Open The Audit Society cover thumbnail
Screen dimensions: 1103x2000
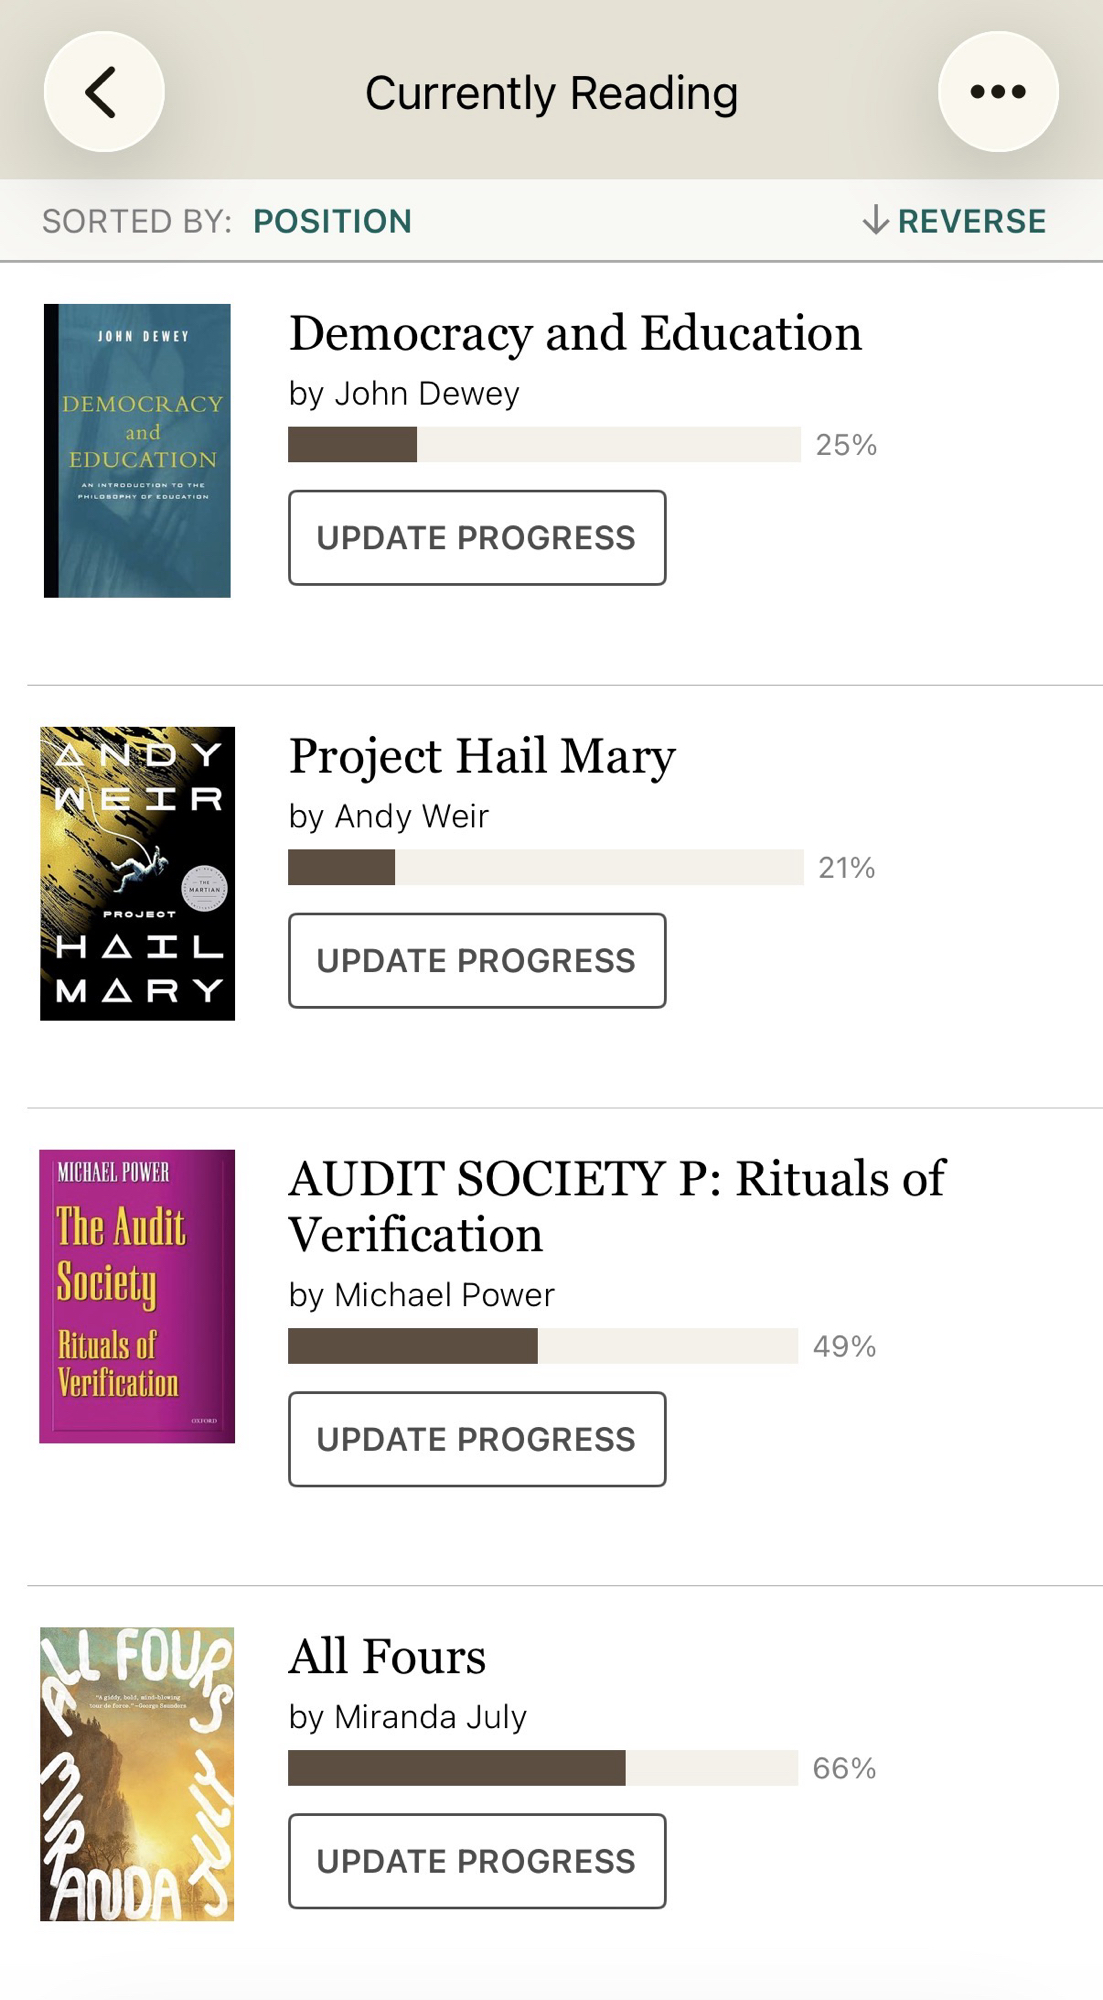point(137,1296)
